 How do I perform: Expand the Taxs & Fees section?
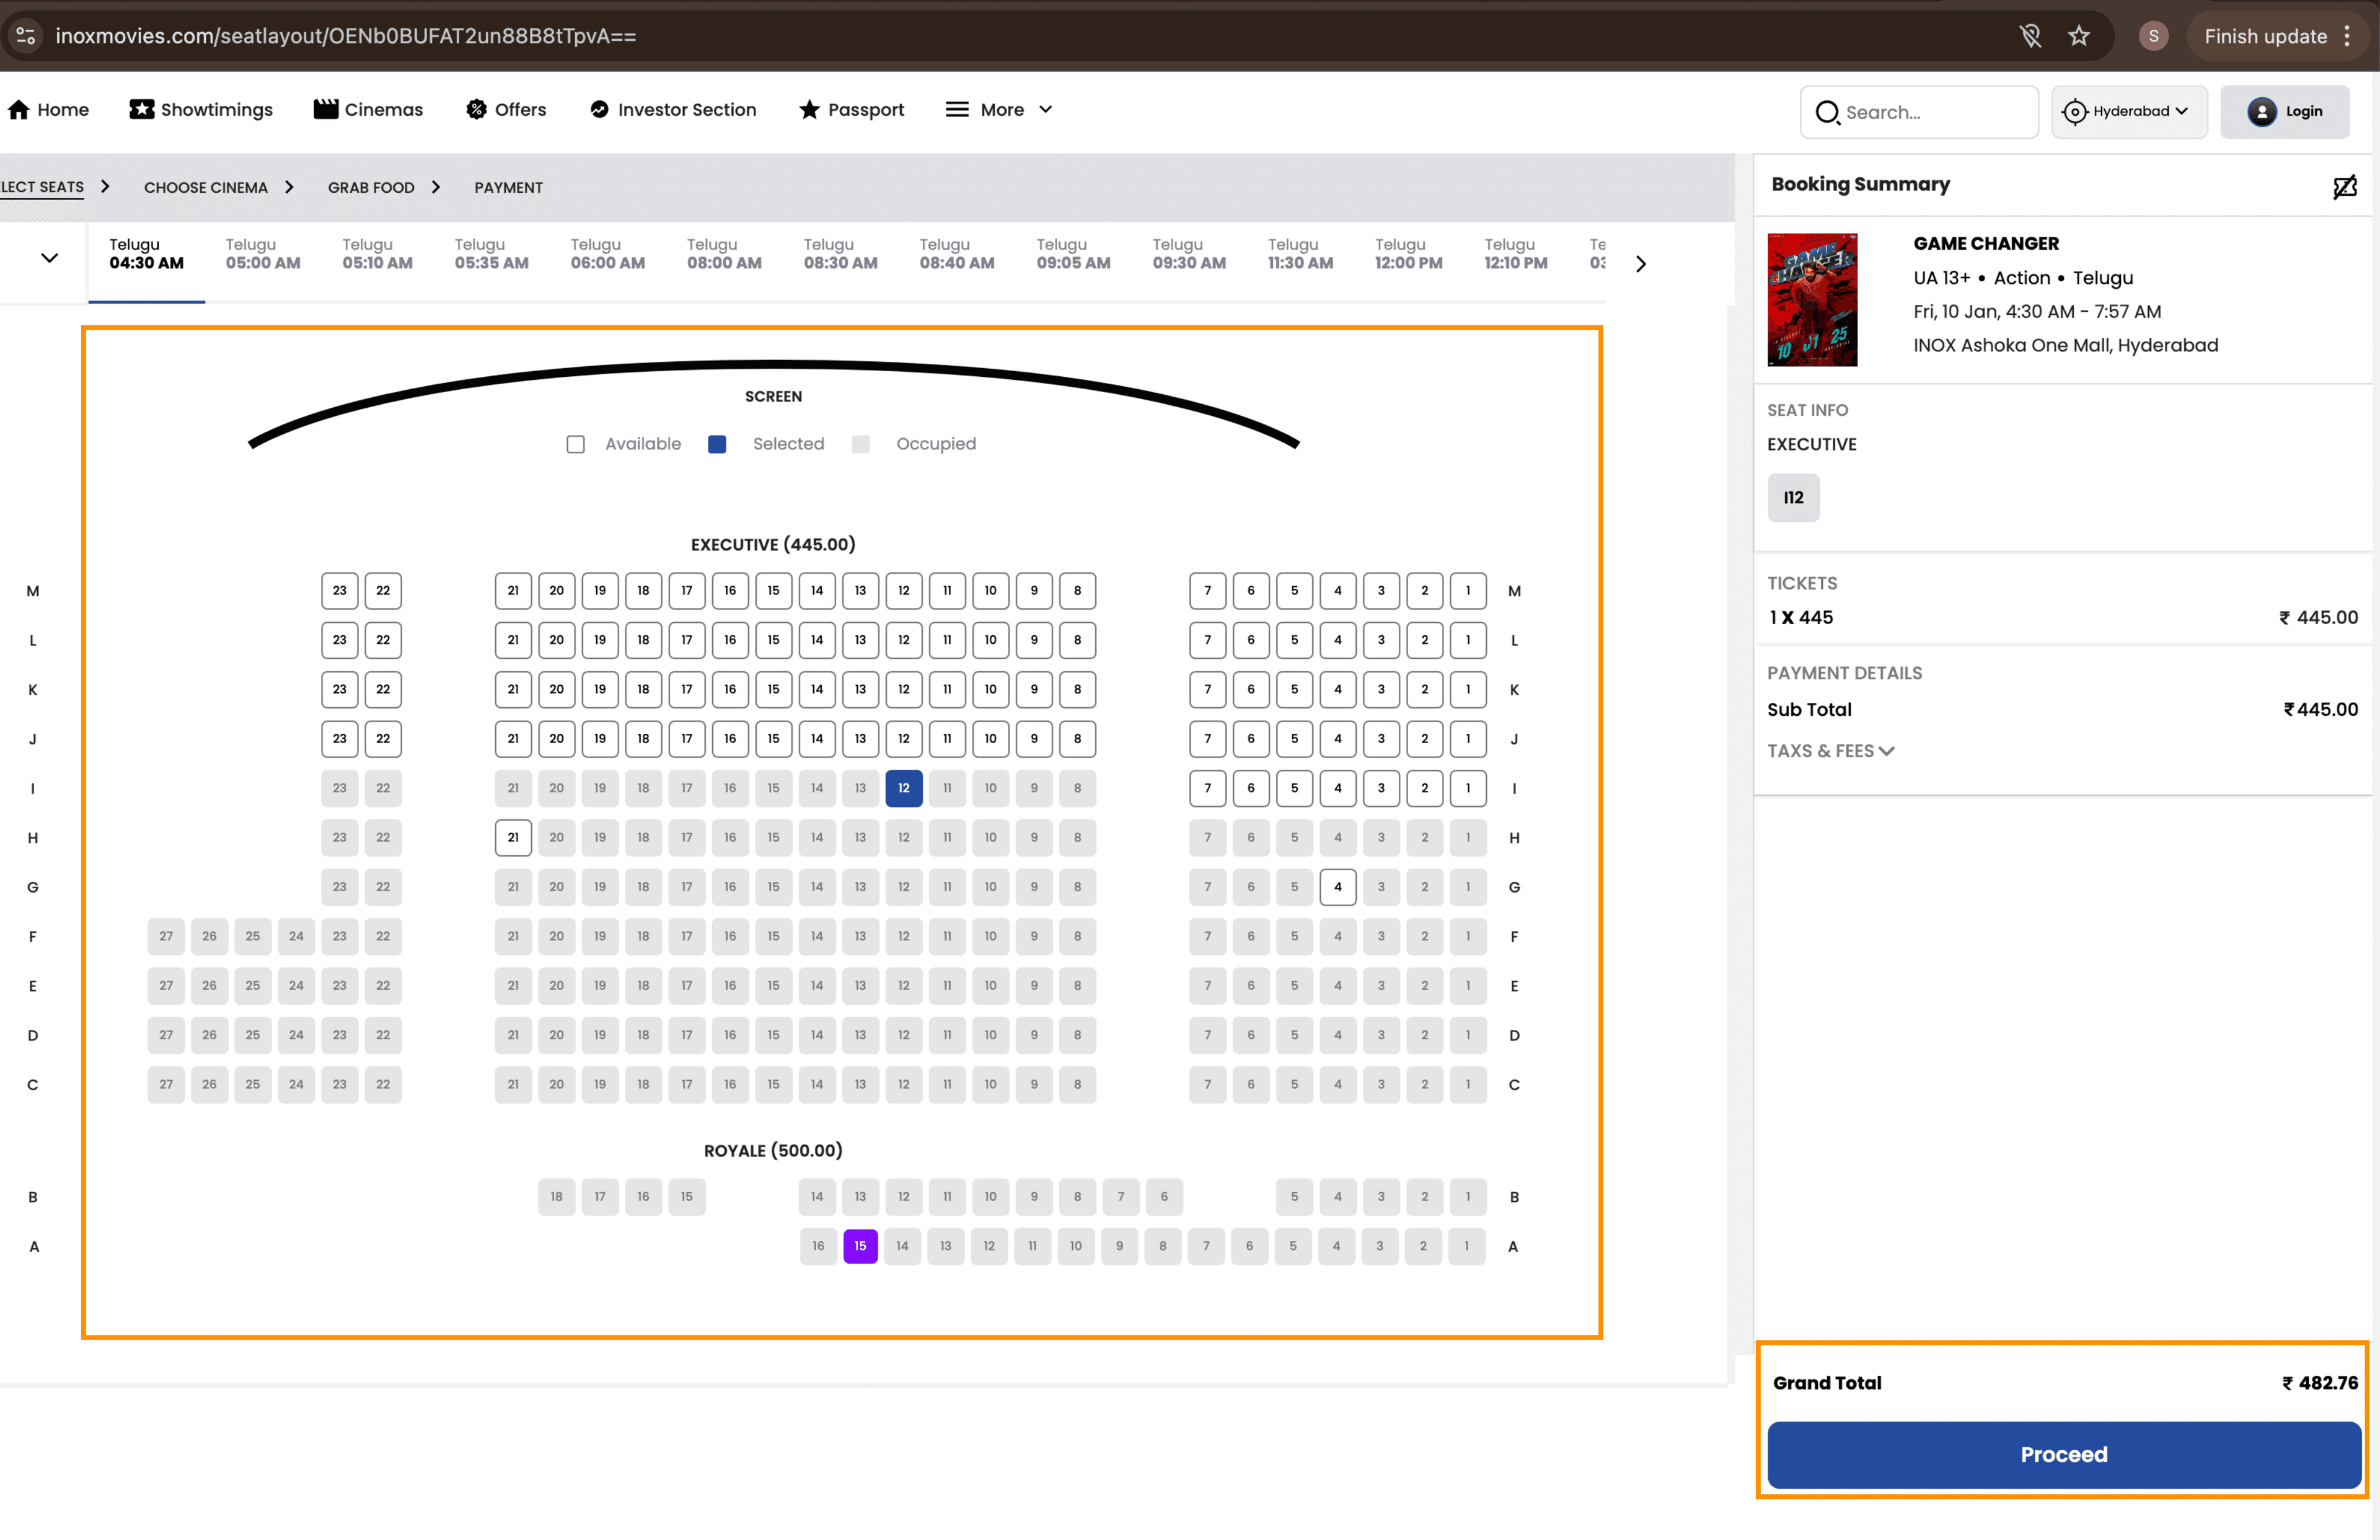click(x=1830, y=751)
